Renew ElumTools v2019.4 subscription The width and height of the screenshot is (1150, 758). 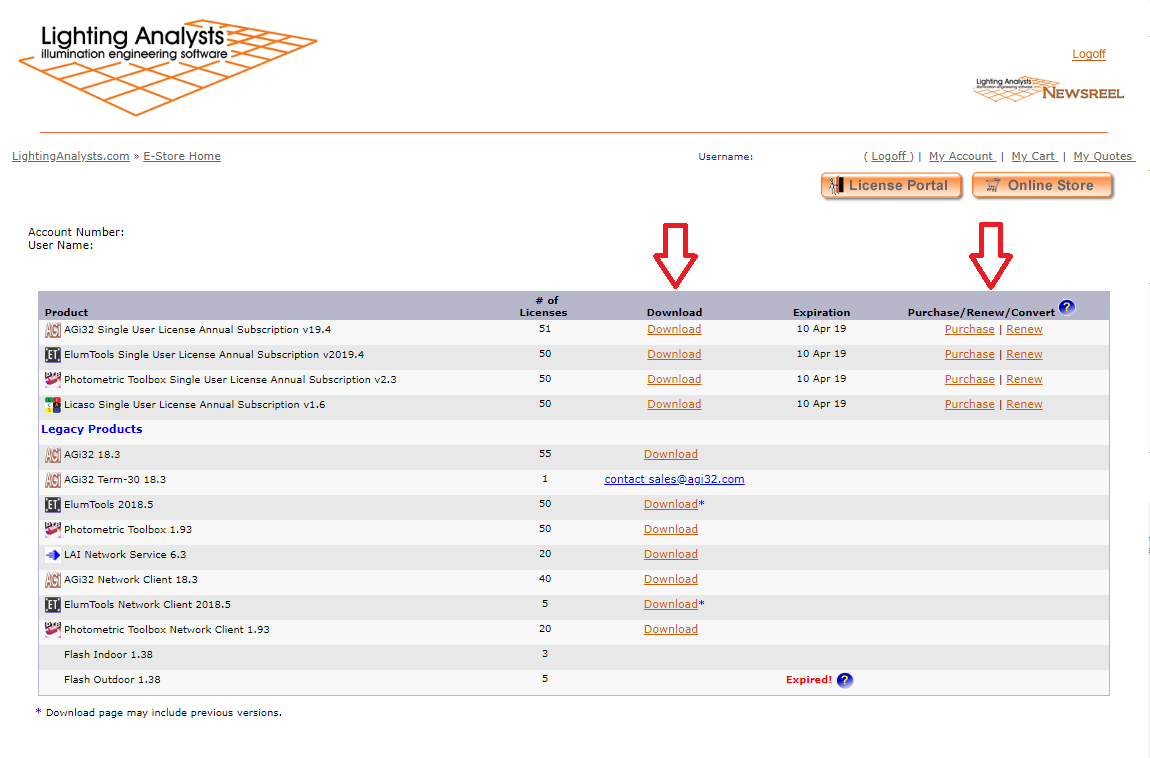click(x=1025, y=355)
